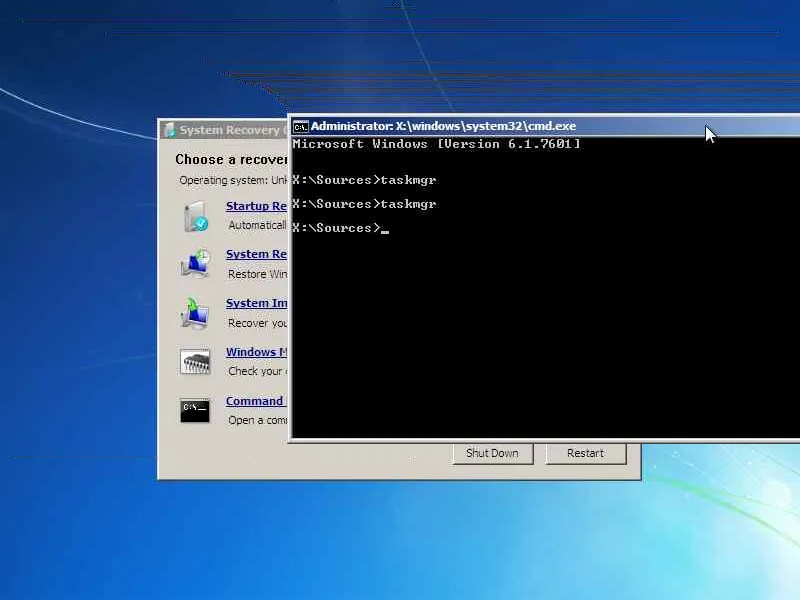Click the 'Open a command' description text
This screenshot has width=800, height=600.
point(257,420)
